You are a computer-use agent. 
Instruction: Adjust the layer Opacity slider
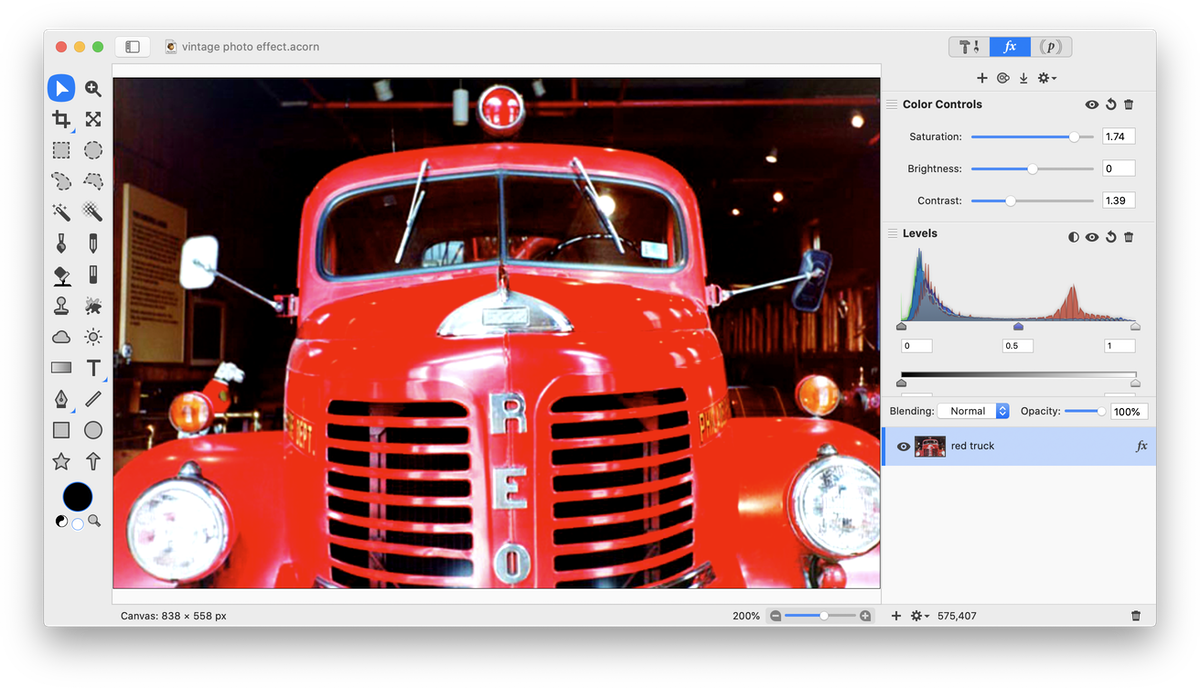coord(1085,411)
